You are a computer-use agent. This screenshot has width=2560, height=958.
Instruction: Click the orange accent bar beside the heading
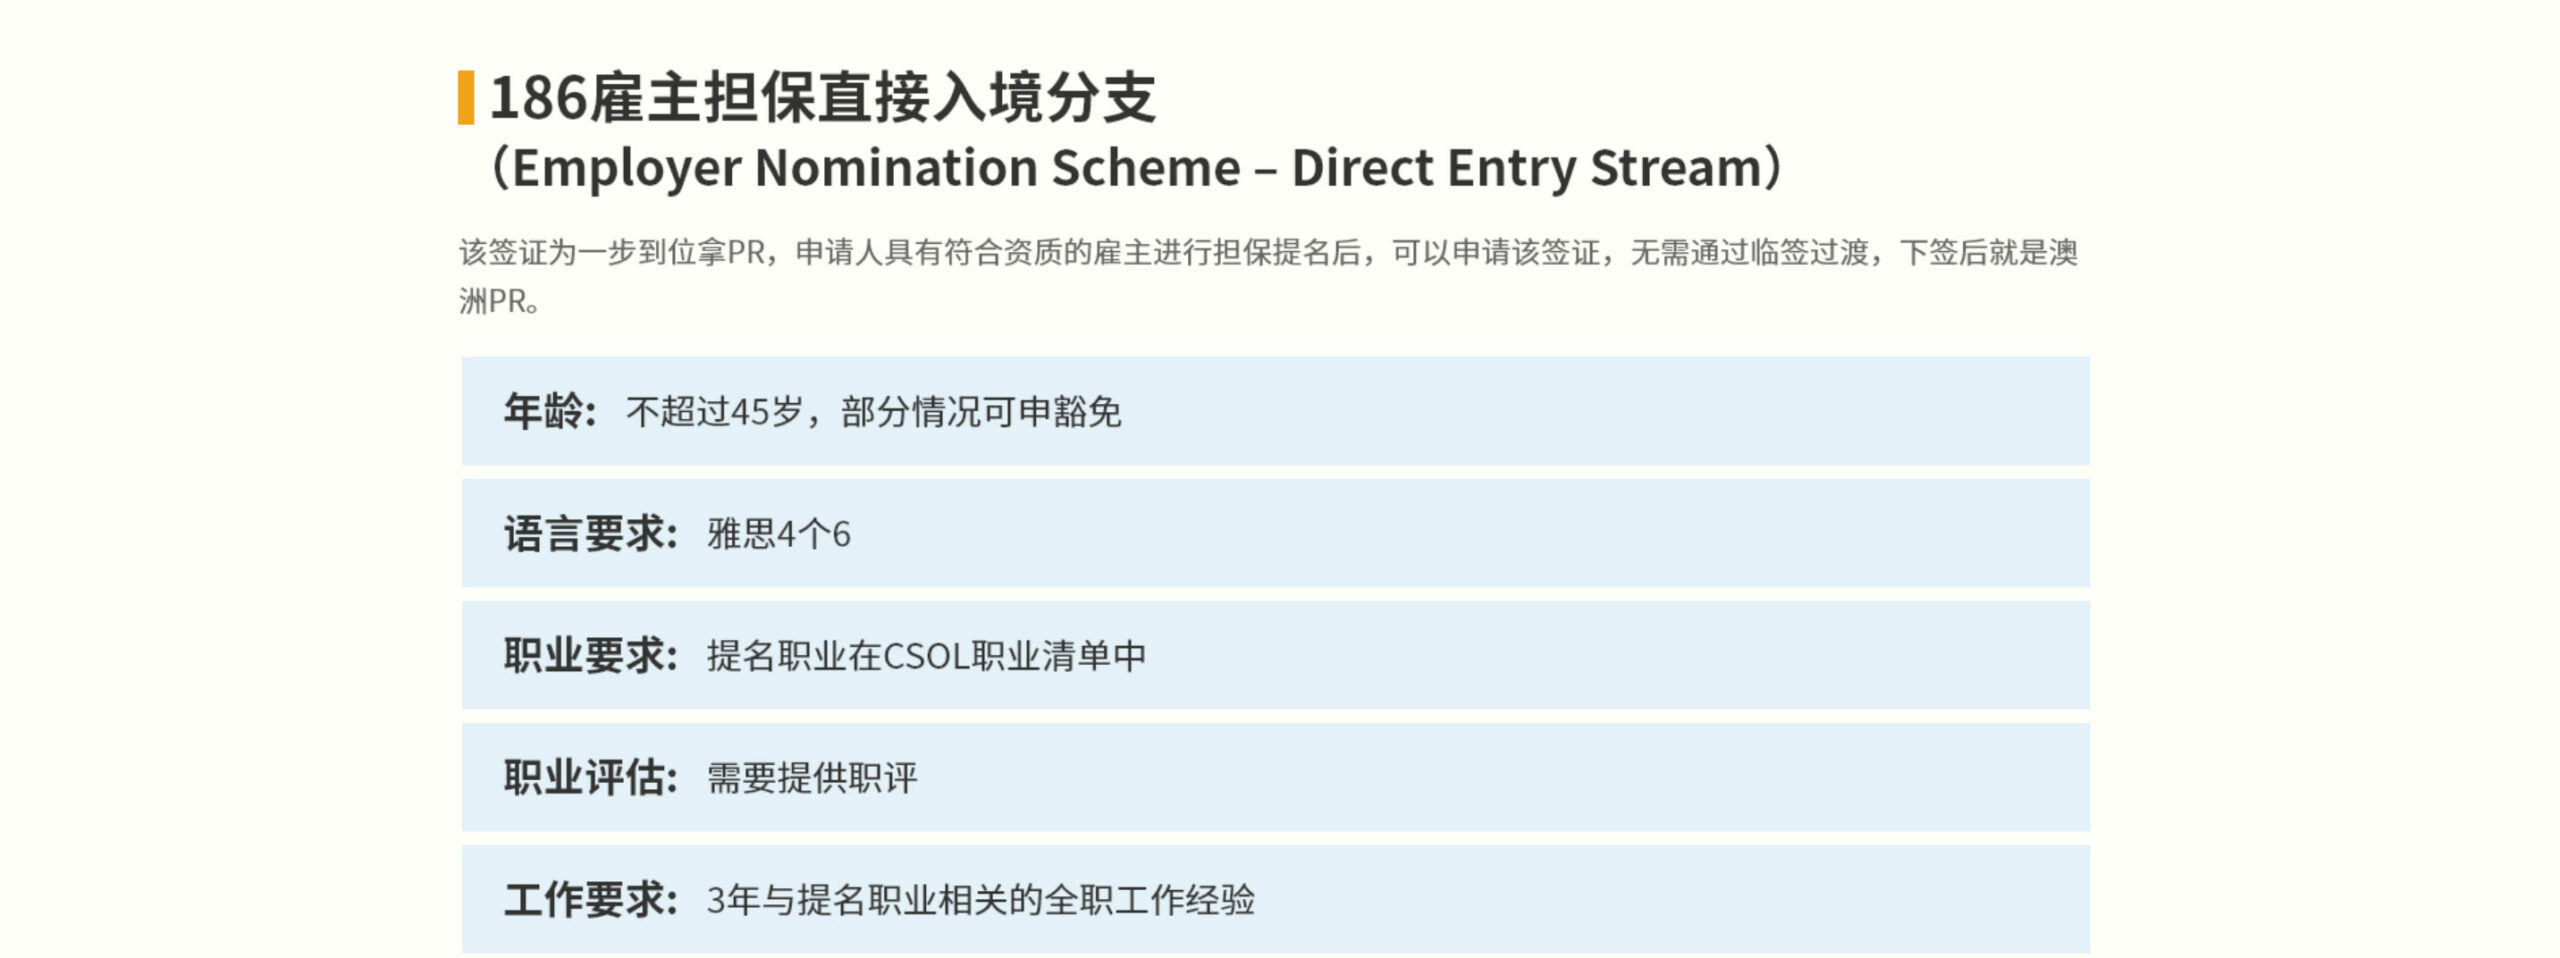[466, 98]
